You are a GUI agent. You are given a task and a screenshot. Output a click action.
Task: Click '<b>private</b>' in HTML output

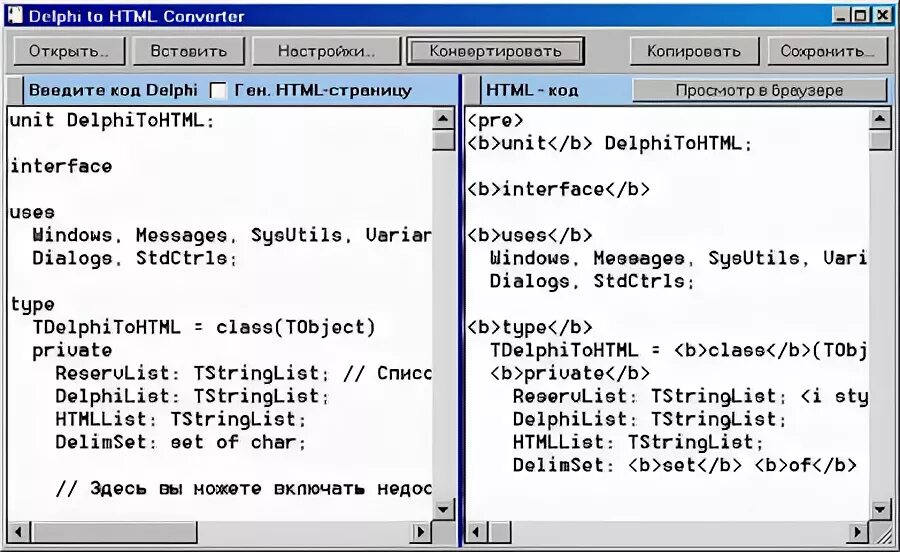pyautogui.click(x=570, y=374)
